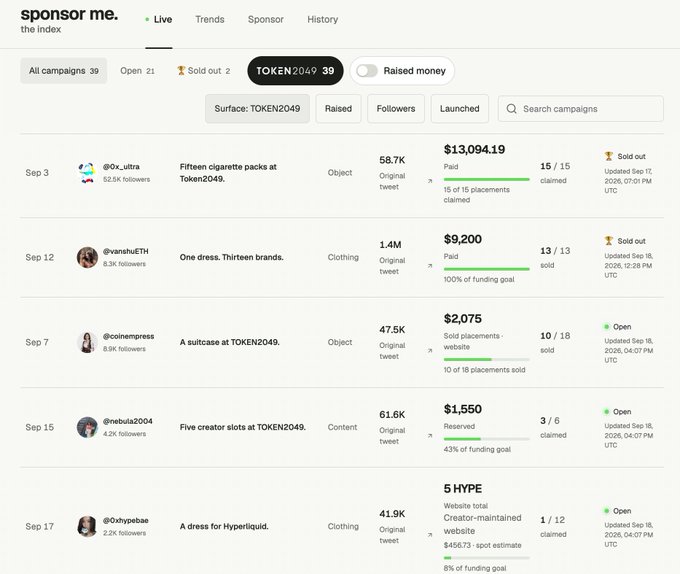Click the '3 / 6' claimed count
Image resolution: width=680 pixels, height=574 pixels.
pyautogui.click(x=550, y=421)
